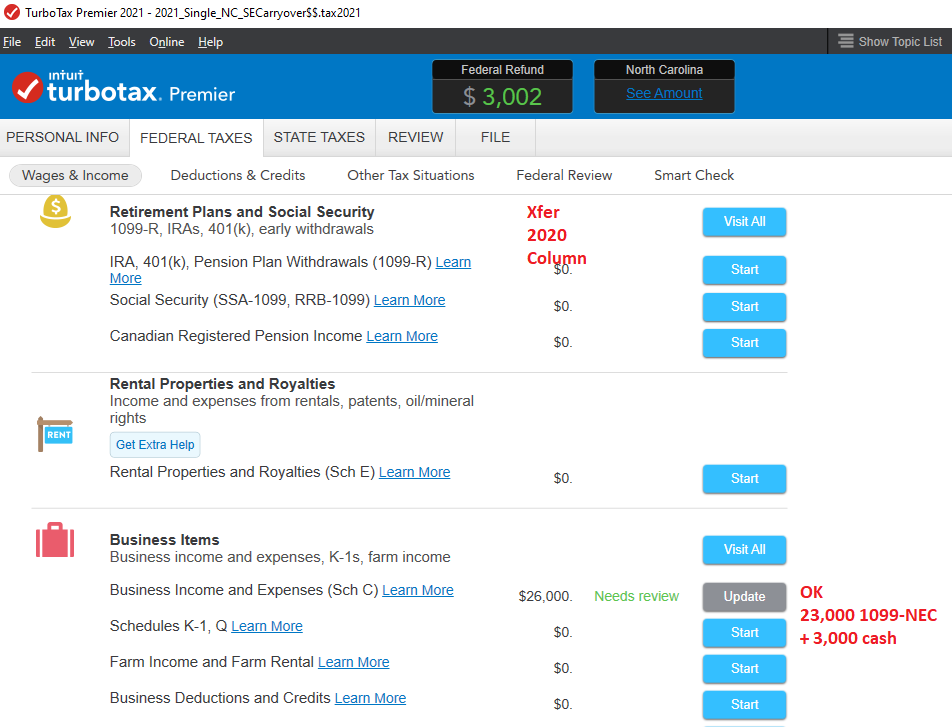Viewport: 952px width, 727px height.
Task: Click the $26,000. Sch C amount
Action: 545,596
